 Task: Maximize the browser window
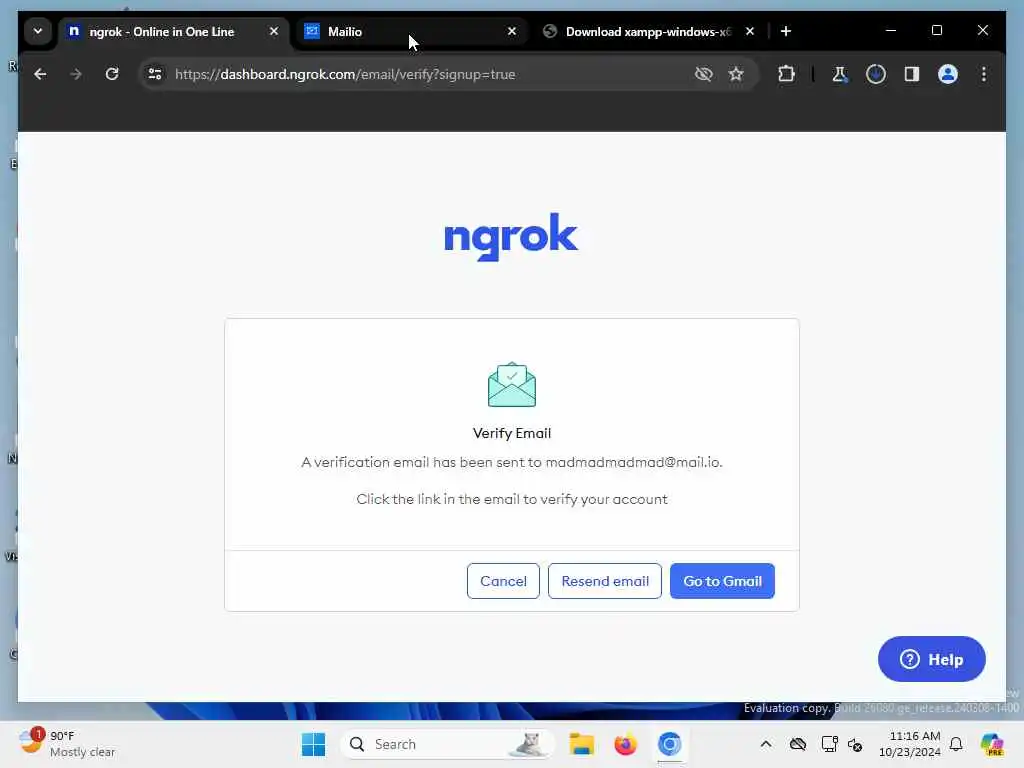(x=936, y=30)
